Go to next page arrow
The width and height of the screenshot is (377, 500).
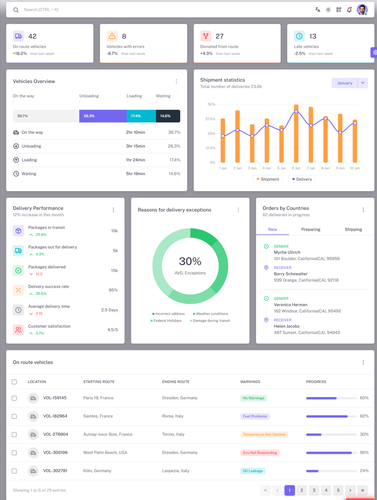pyautogui.click(x=350, y=490)
